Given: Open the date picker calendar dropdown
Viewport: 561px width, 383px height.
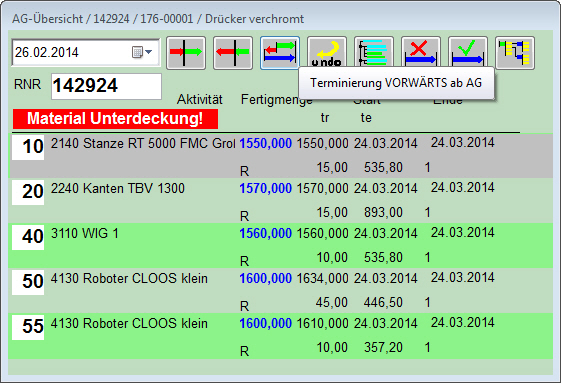Looking at the screenshot, I should (x=142, y=52).
